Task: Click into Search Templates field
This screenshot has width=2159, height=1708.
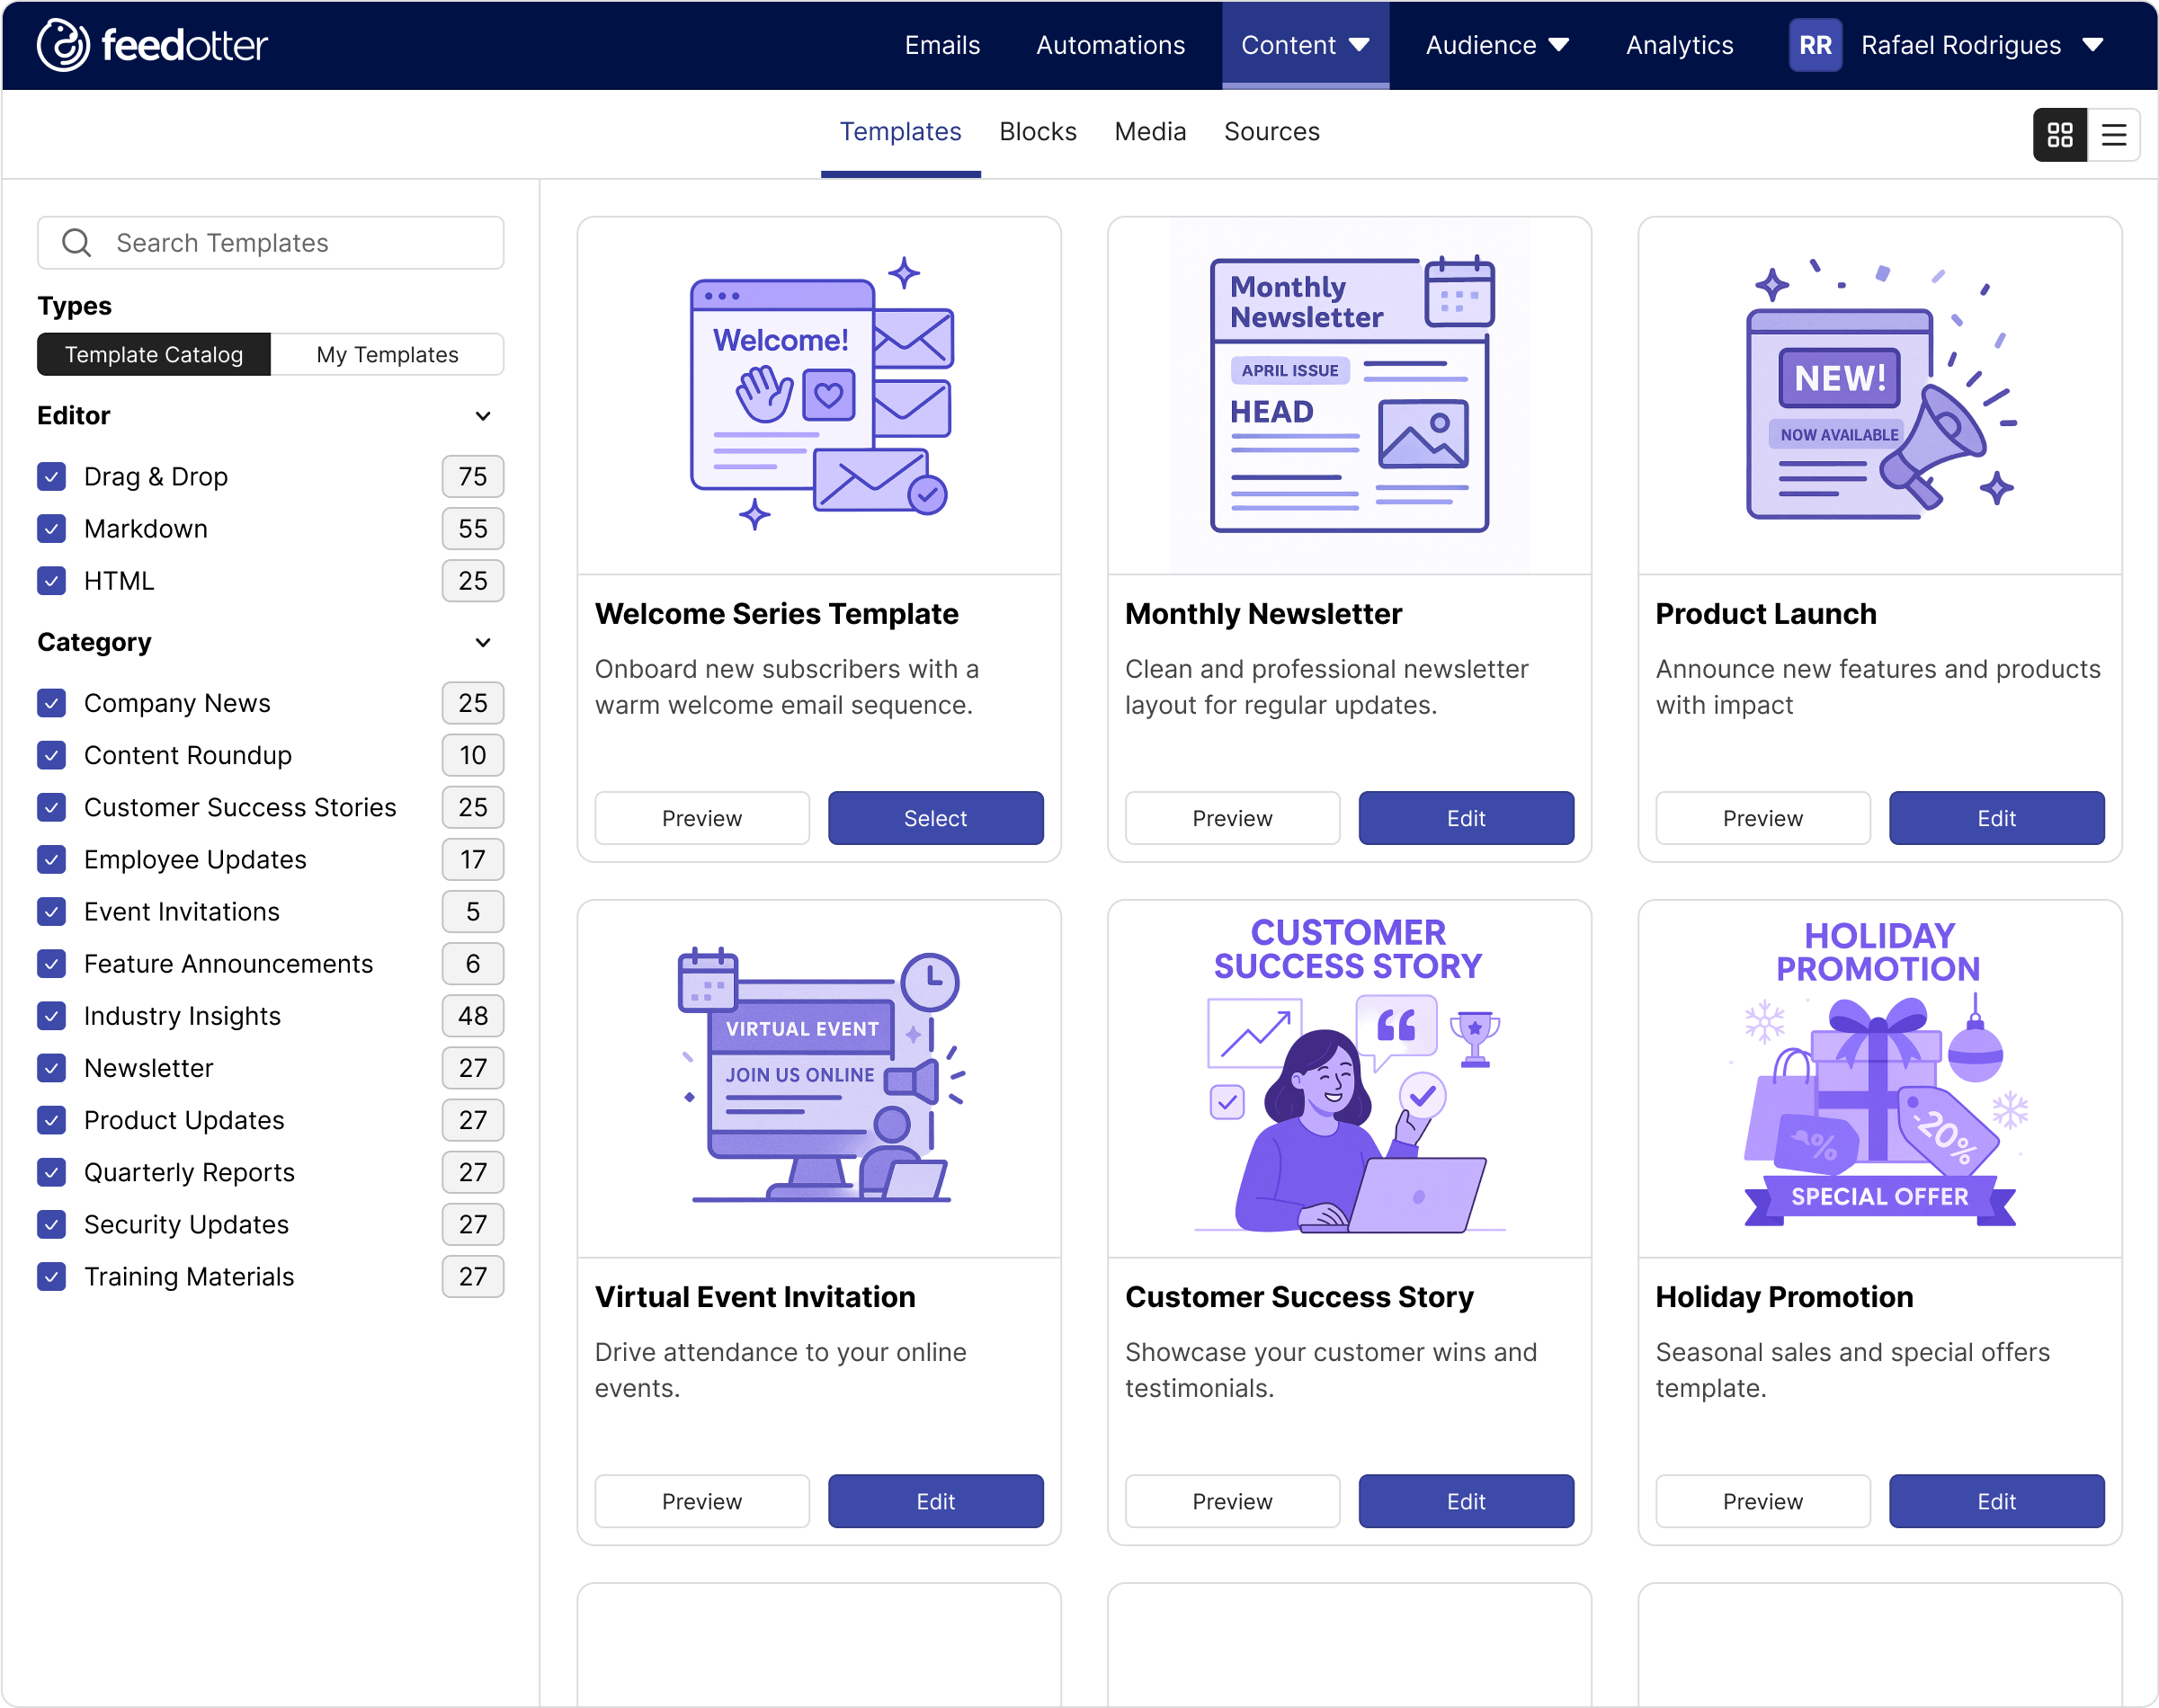Action: (271, 243)
